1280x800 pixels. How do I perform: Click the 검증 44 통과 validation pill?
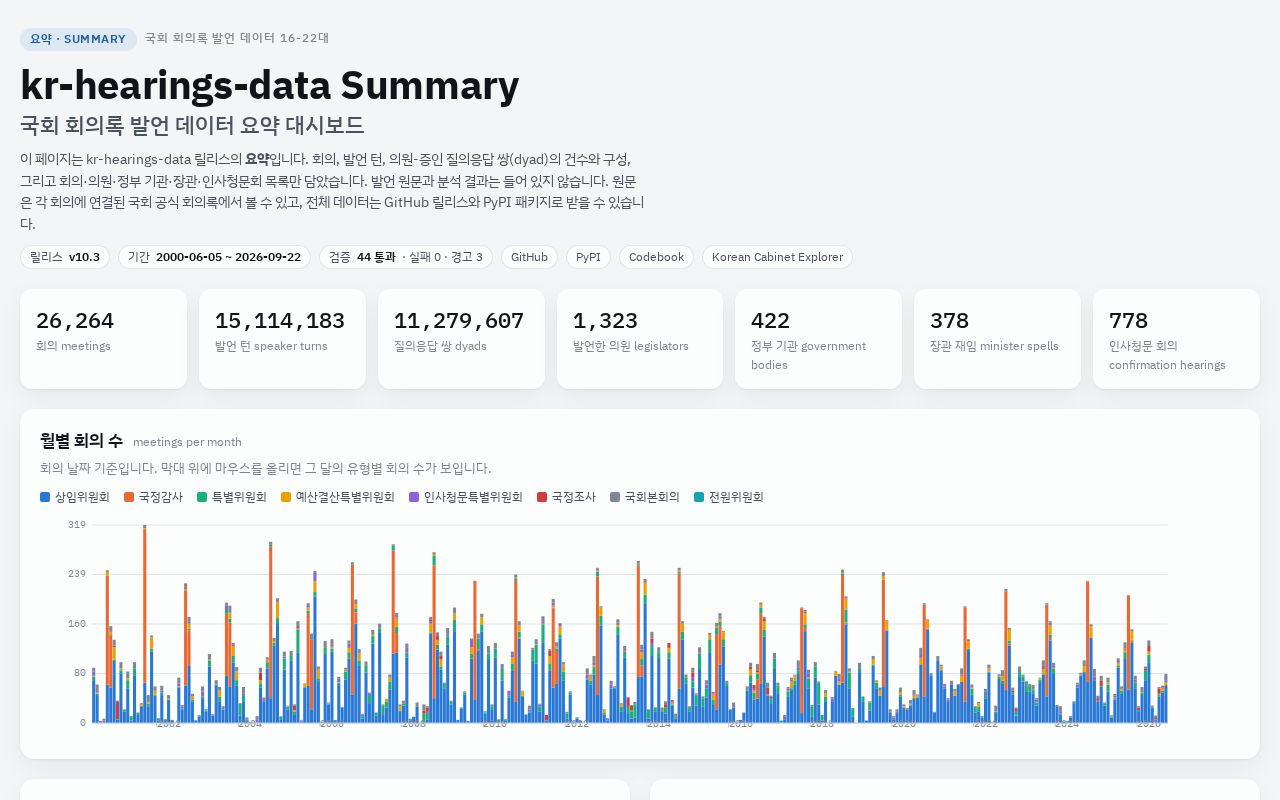pyautogui.click(x=406, y=257)
